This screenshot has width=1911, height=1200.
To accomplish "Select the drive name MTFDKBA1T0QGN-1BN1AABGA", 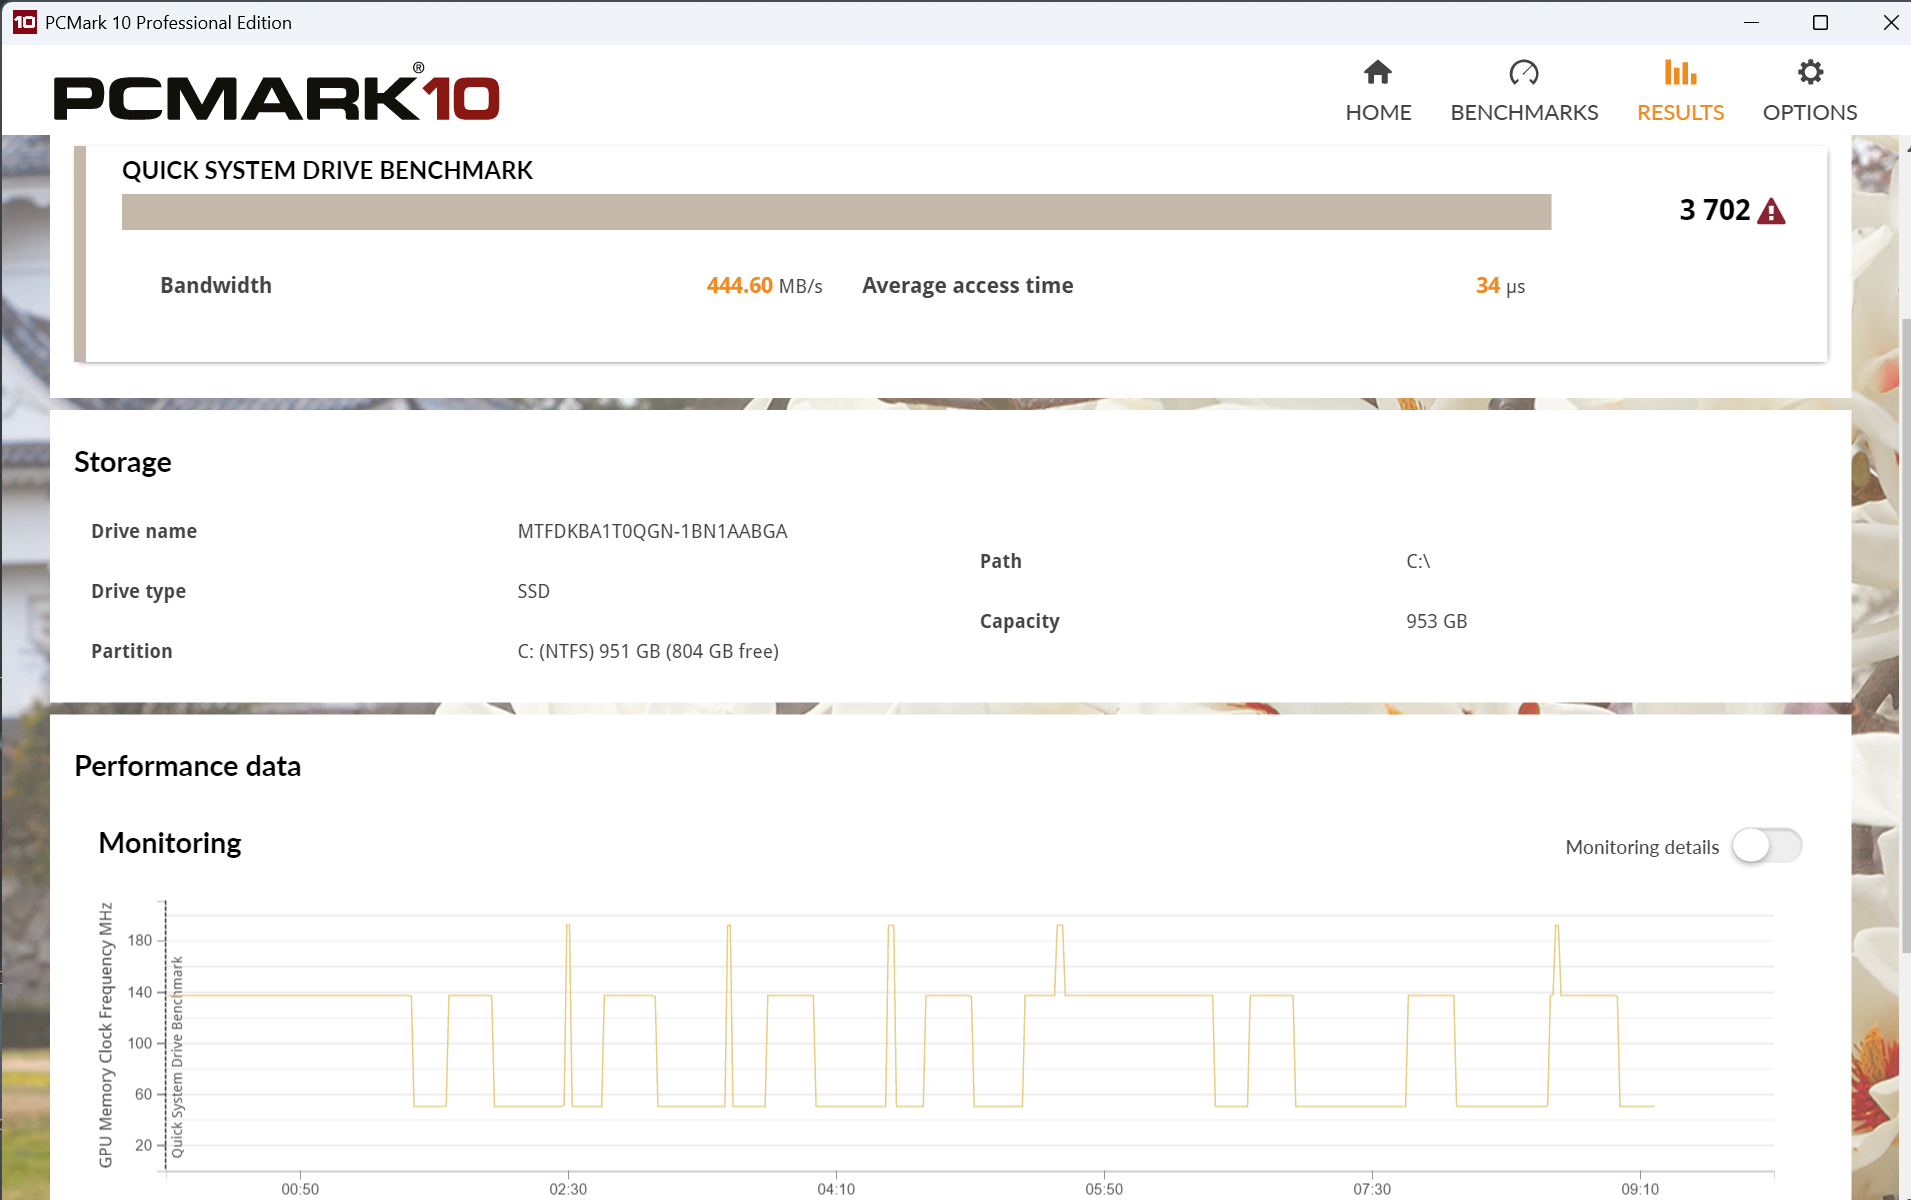I will [652, 531].
